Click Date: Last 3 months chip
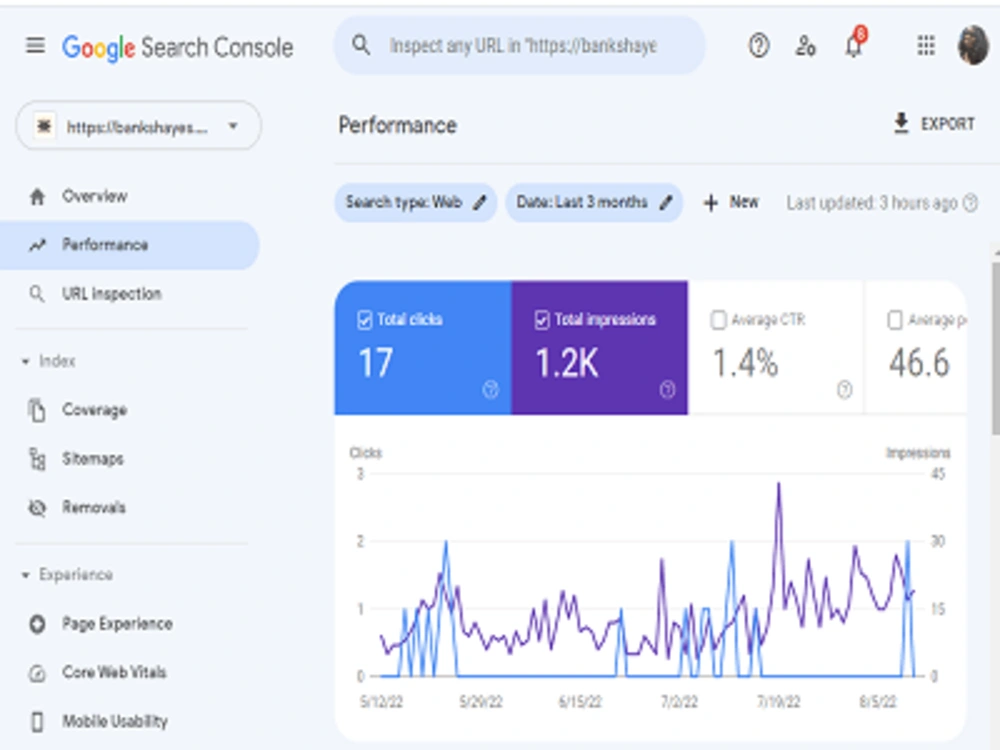 594,203
